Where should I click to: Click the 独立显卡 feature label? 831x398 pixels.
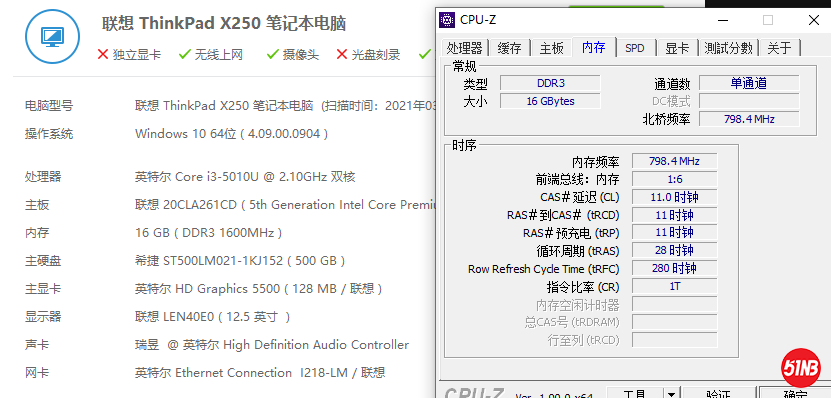(137, 54)
